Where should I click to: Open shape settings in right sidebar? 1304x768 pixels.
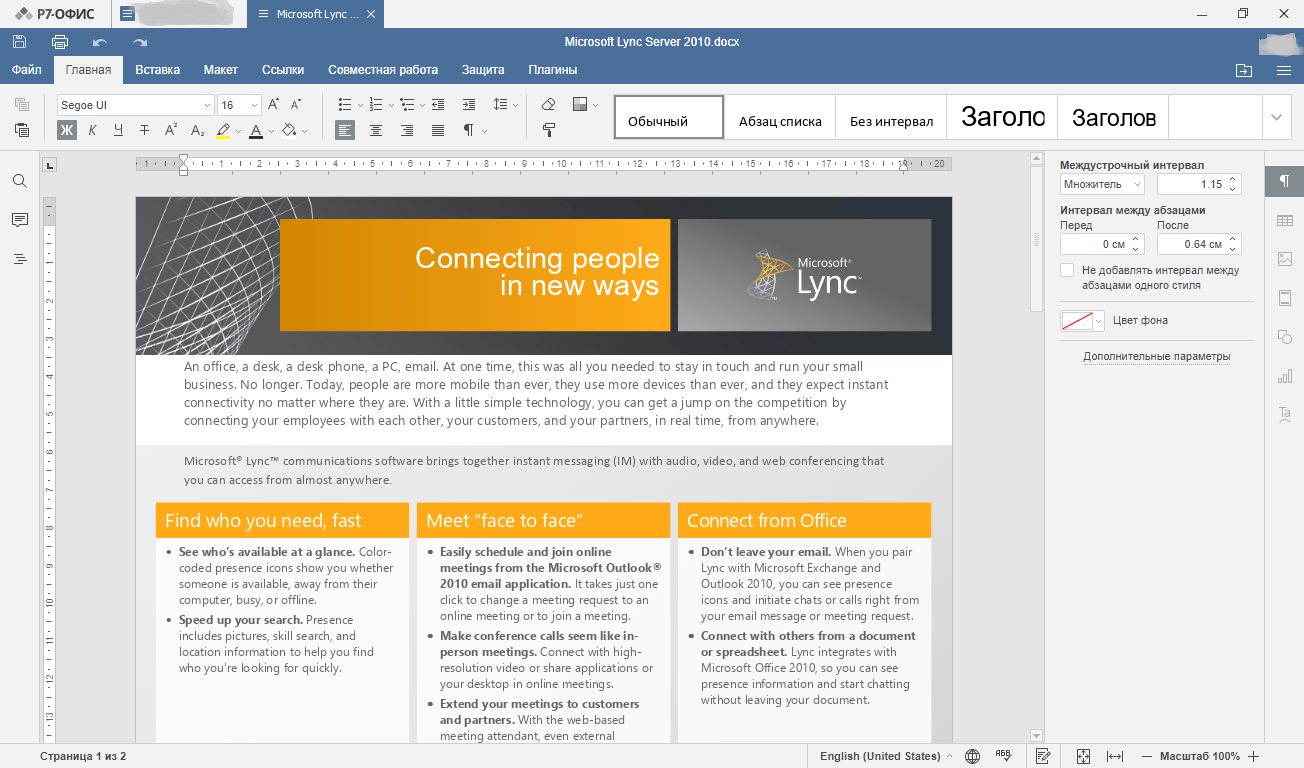[x=1284, y=337]
